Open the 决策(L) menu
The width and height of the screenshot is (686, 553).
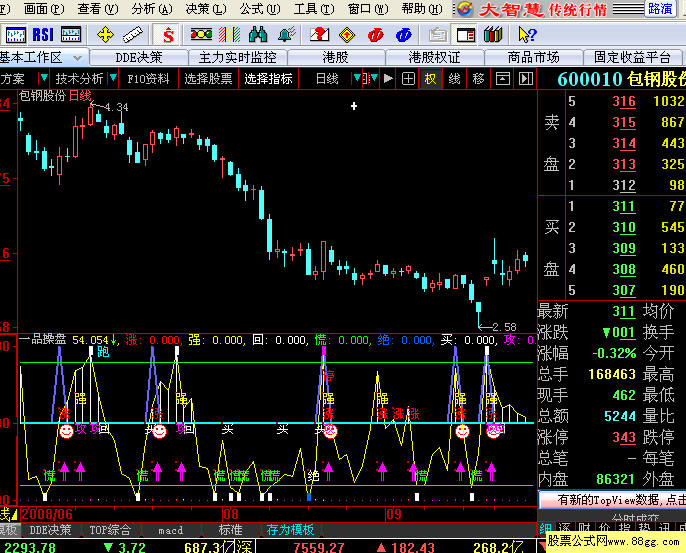click(206, 9)
